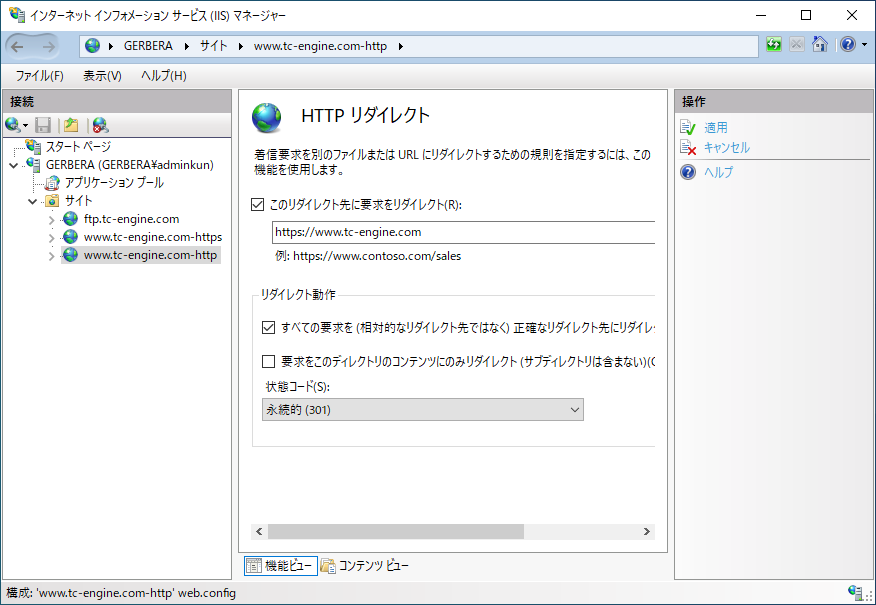This screenshot has width=876, height=605.
Task: Select the ftp.tc-engine.com site
Action: (x=131, y=219)
